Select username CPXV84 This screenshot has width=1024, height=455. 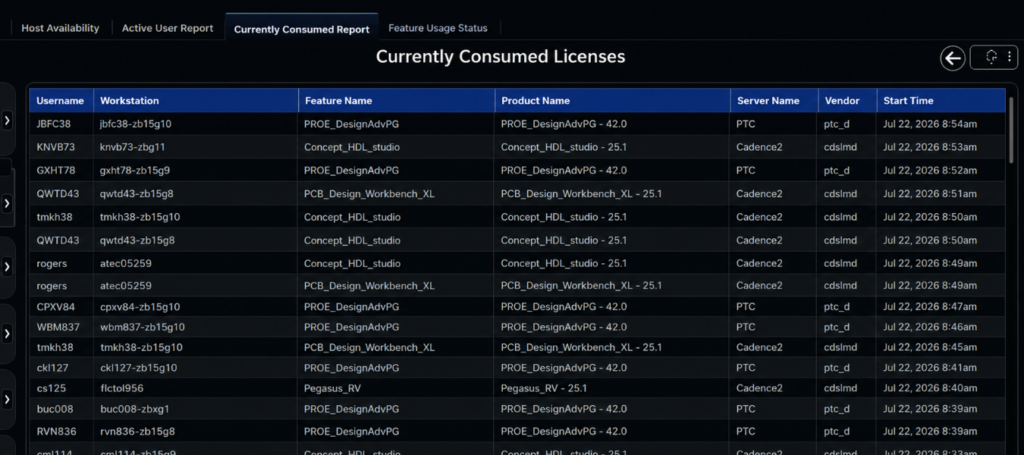pos(56,307)
